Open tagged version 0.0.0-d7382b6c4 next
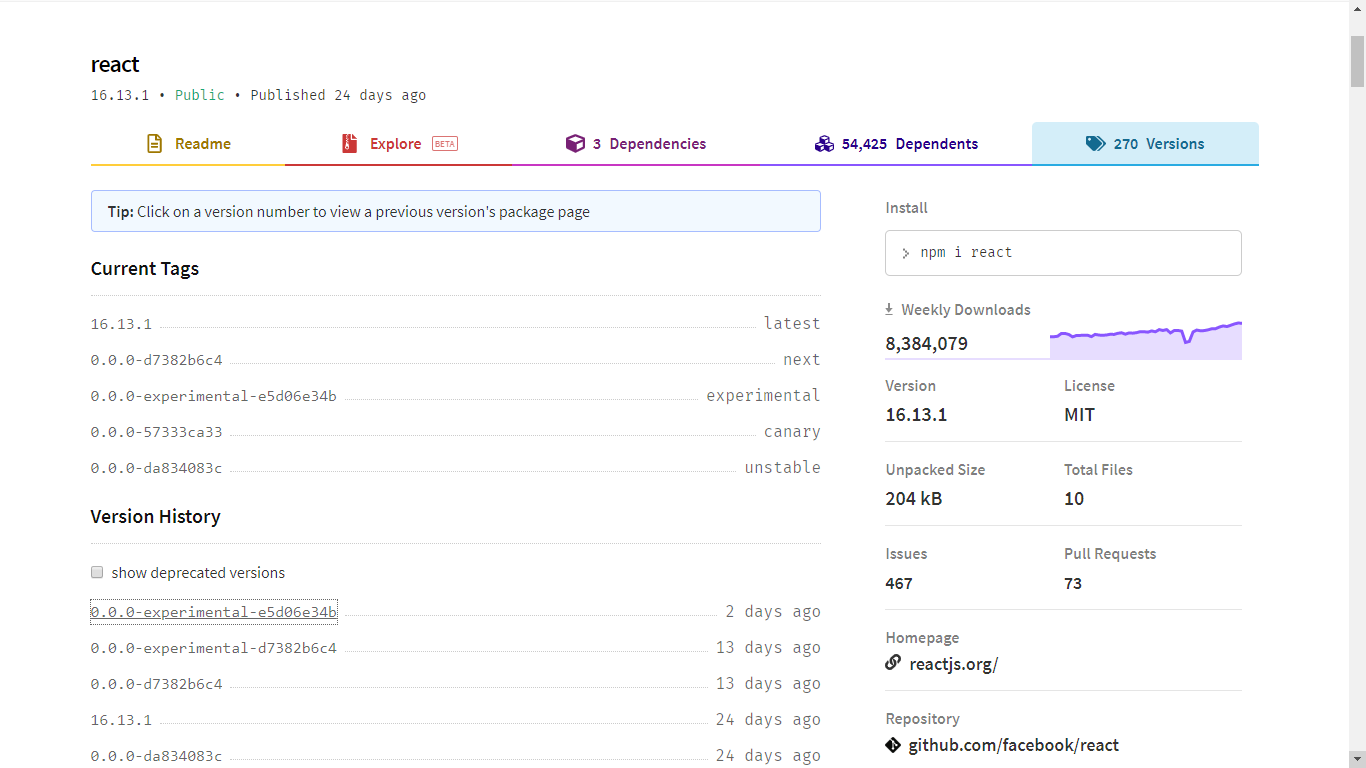Image resolution: width=1366 pixels, height=768 pixels. click(x=156, y=360)
